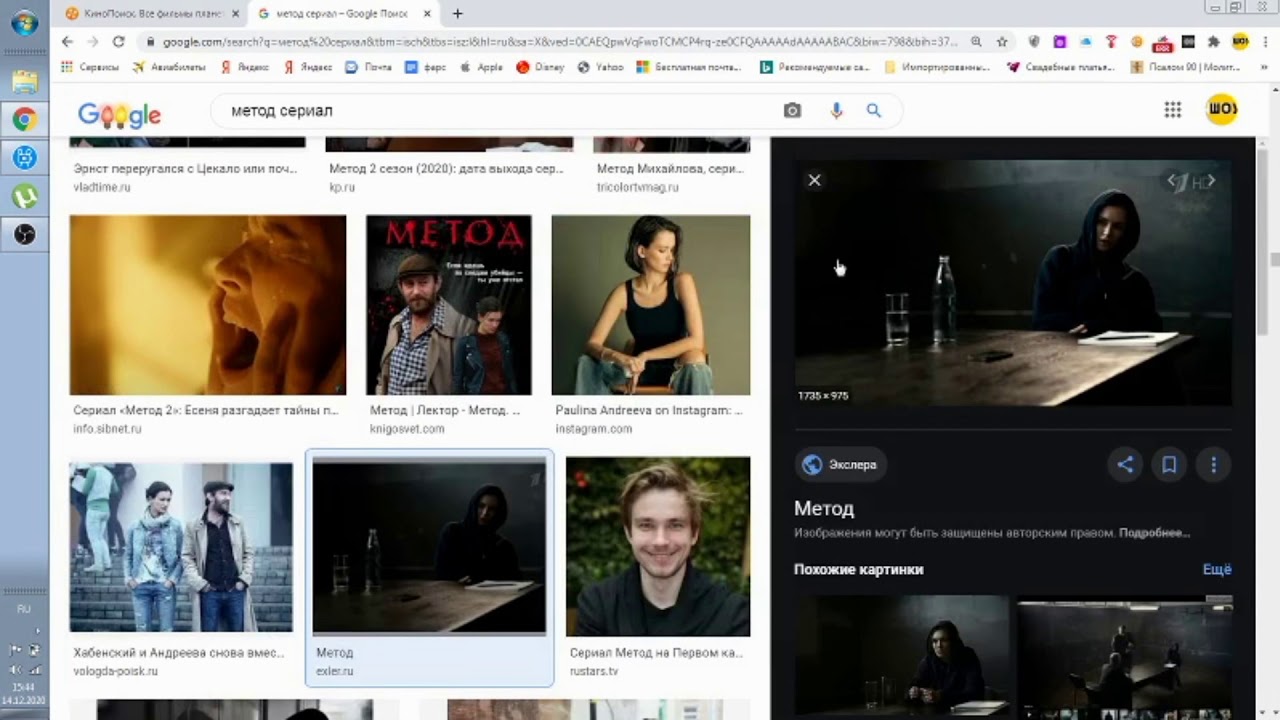Open the Apple bookmark
Screen dimensions: 1280x720
coord(481,67)
